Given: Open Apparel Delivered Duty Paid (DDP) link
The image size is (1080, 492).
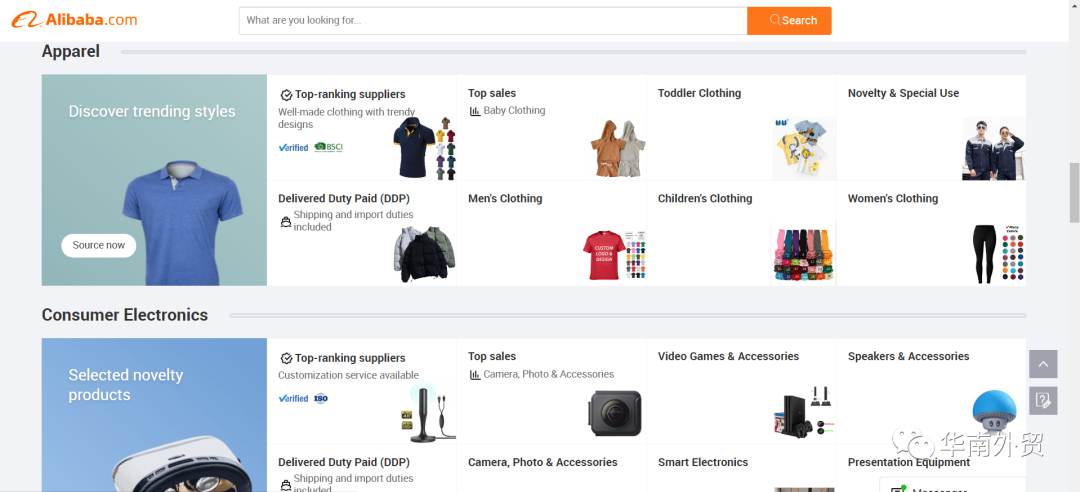Looking at the screenshot, I should (x=344, y=198).
